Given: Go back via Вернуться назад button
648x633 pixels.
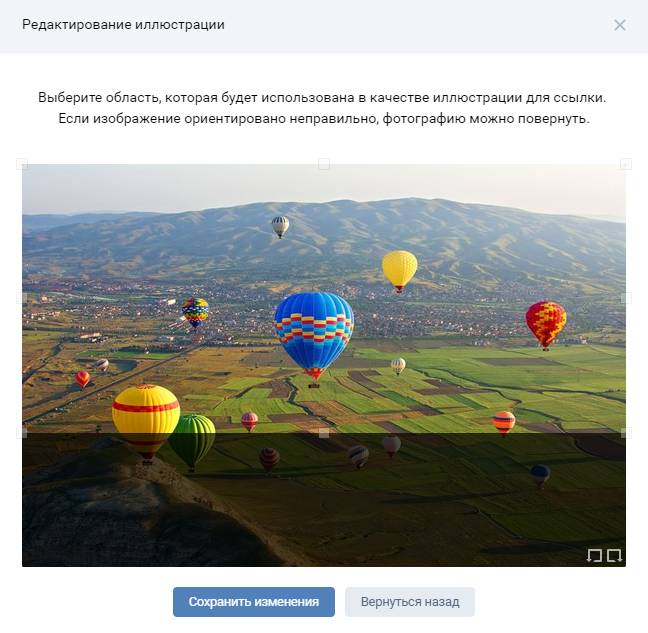Looking at the screenshot, I should (x=410, y=602).
